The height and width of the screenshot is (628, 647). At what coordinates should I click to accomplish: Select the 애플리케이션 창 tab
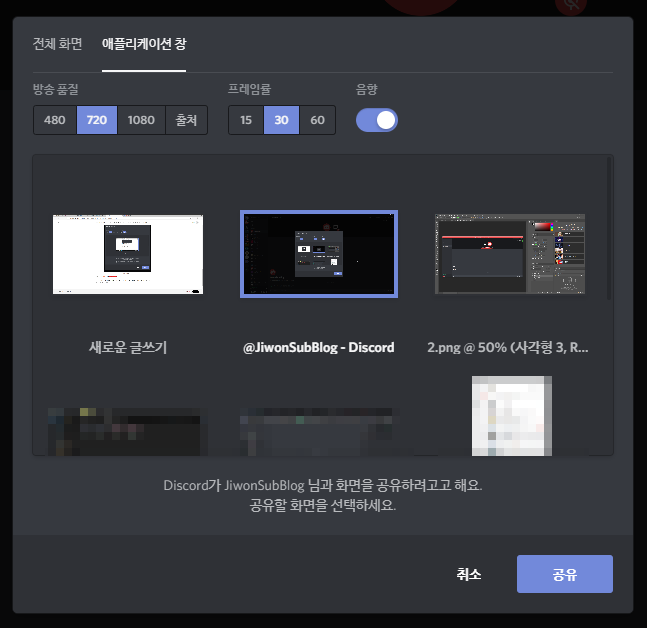click(x=144, y=44)
